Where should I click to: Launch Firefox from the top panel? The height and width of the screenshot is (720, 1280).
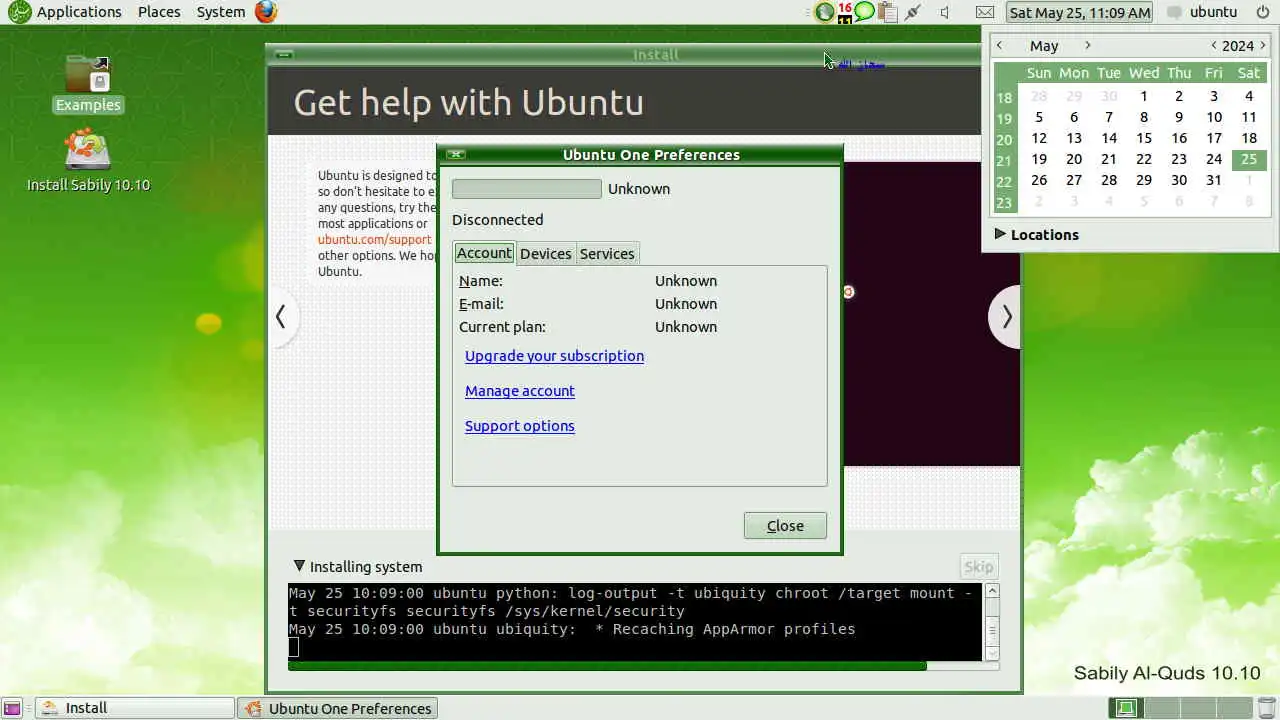265,12
